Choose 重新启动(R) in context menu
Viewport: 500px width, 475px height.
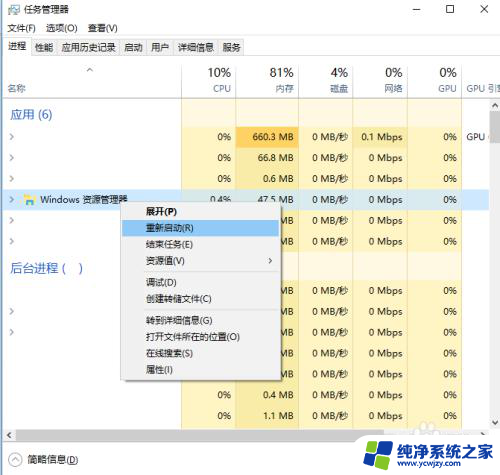click(200, 228)
